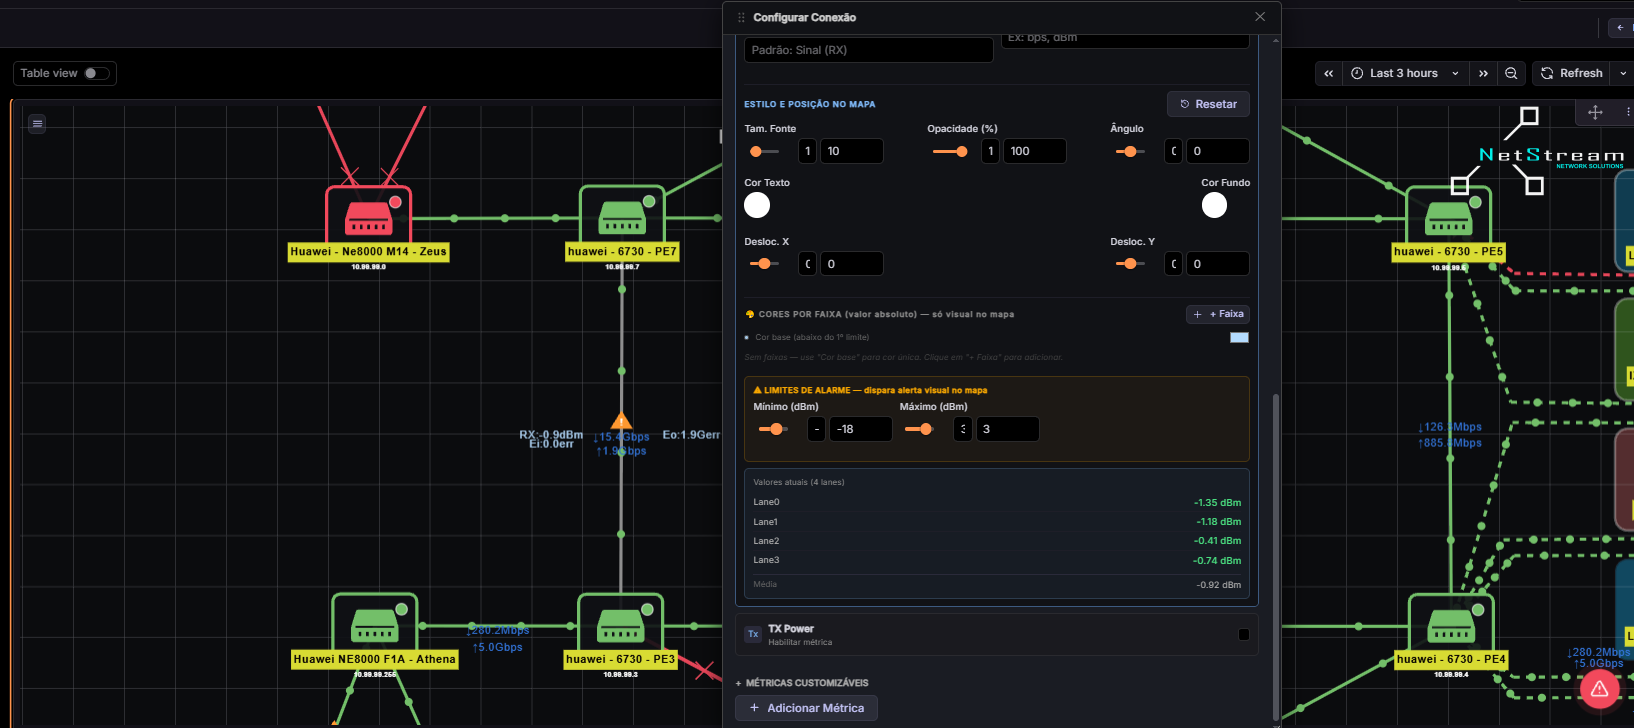The height and width of the screenshot is (728, 1634).
Task: Click the Adicionar Métrica button
Action: (x=806, y=708)
